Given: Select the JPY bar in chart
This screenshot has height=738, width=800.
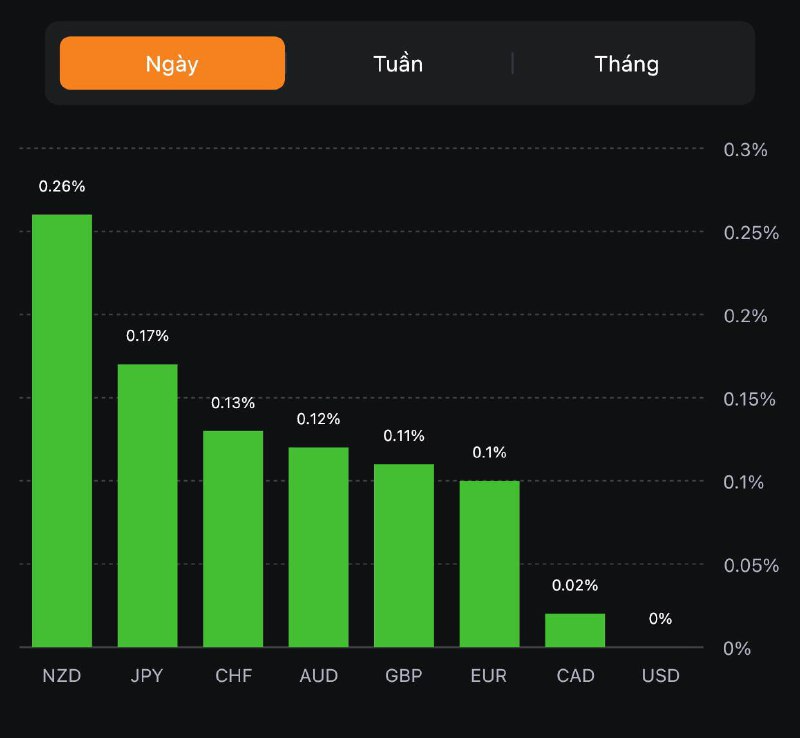Looking at the screenshot, I should coord(148,505).
